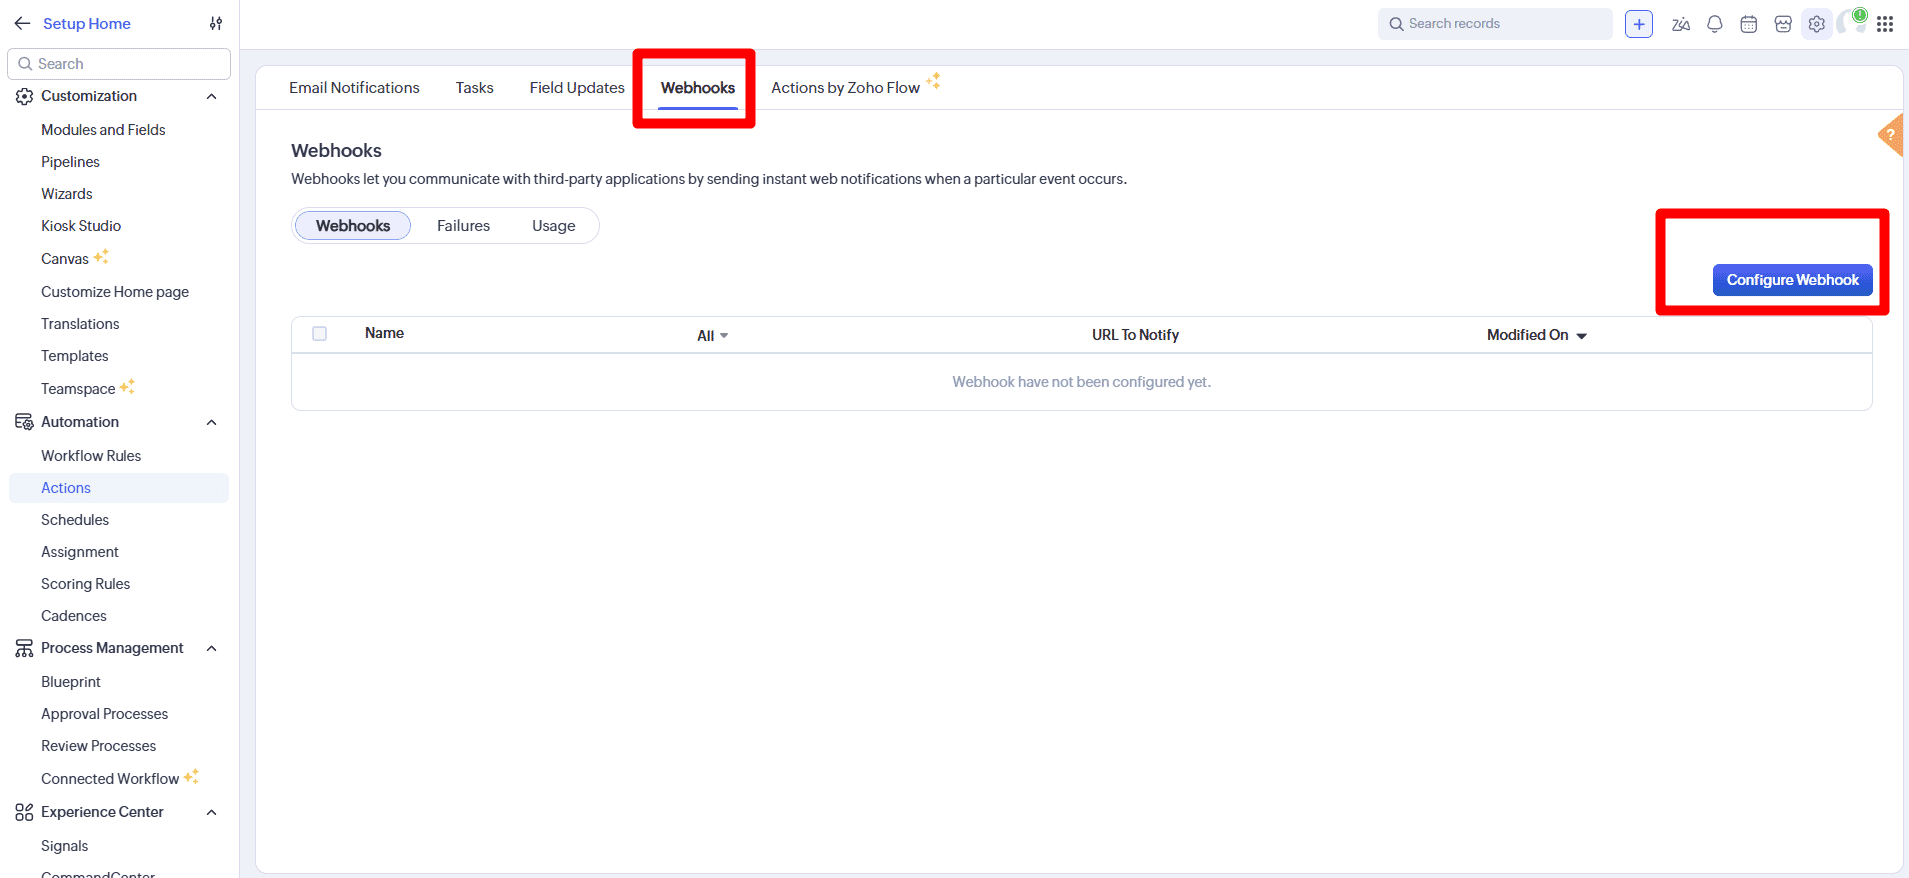Open the apps grid launcher icon

pos(1885,24)
